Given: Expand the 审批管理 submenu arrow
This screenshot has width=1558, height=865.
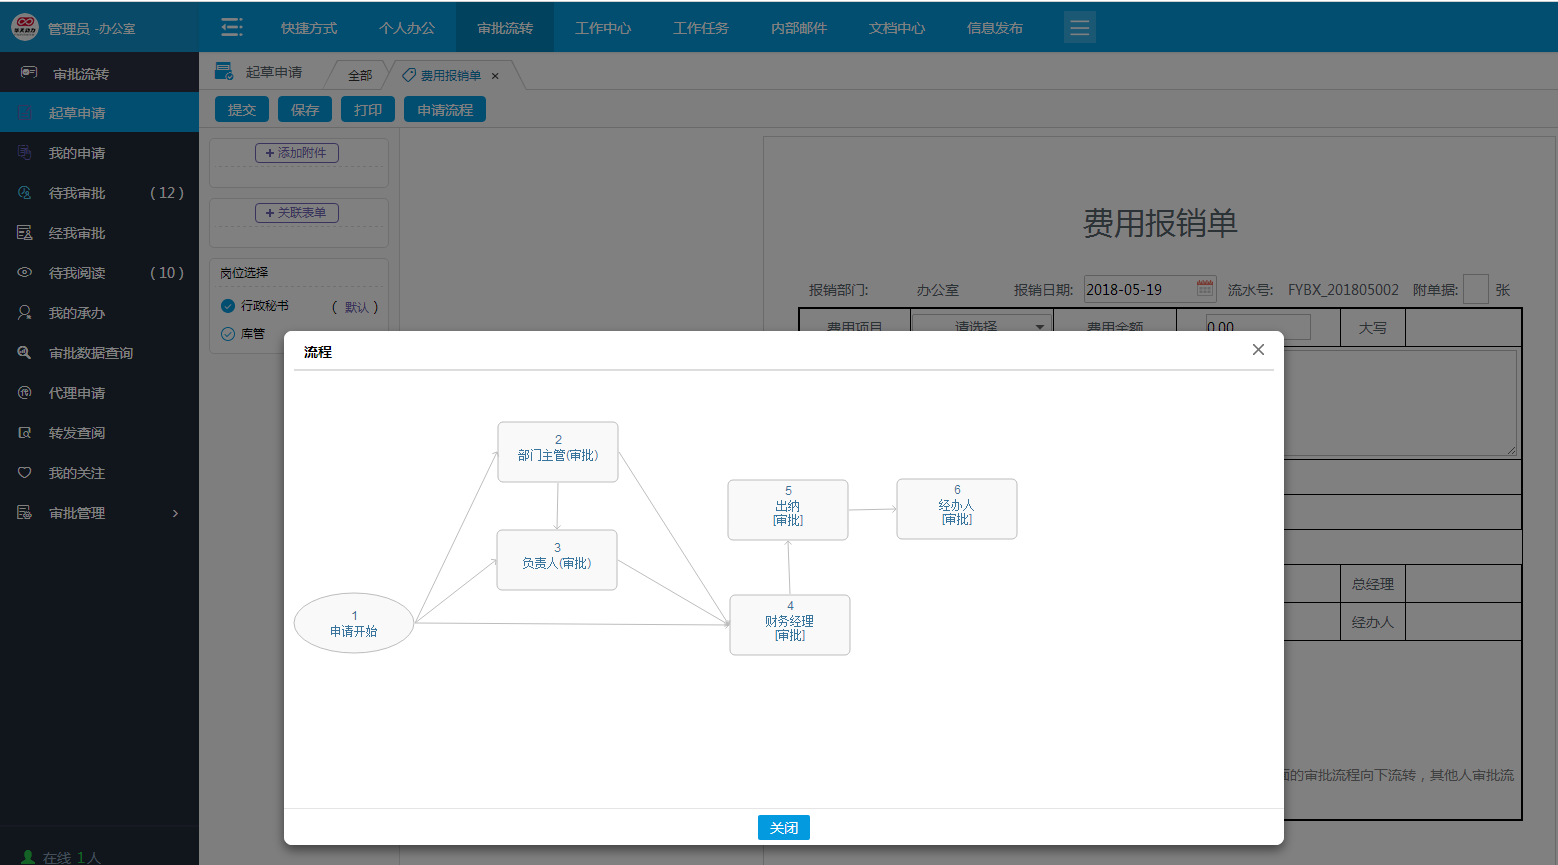Looking at the screenshot, I should tap(176, 513).
